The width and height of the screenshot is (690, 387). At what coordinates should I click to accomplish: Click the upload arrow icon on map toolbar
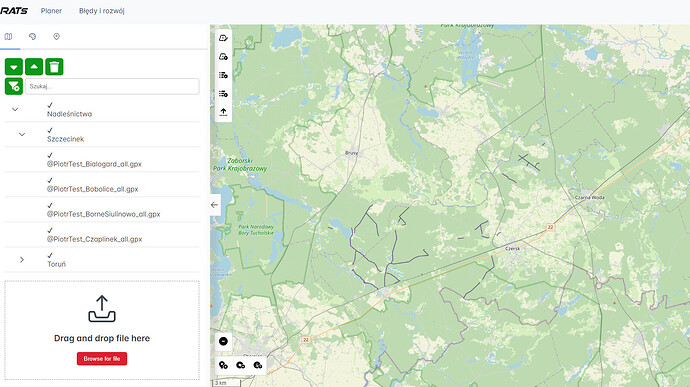coord(223,112)
